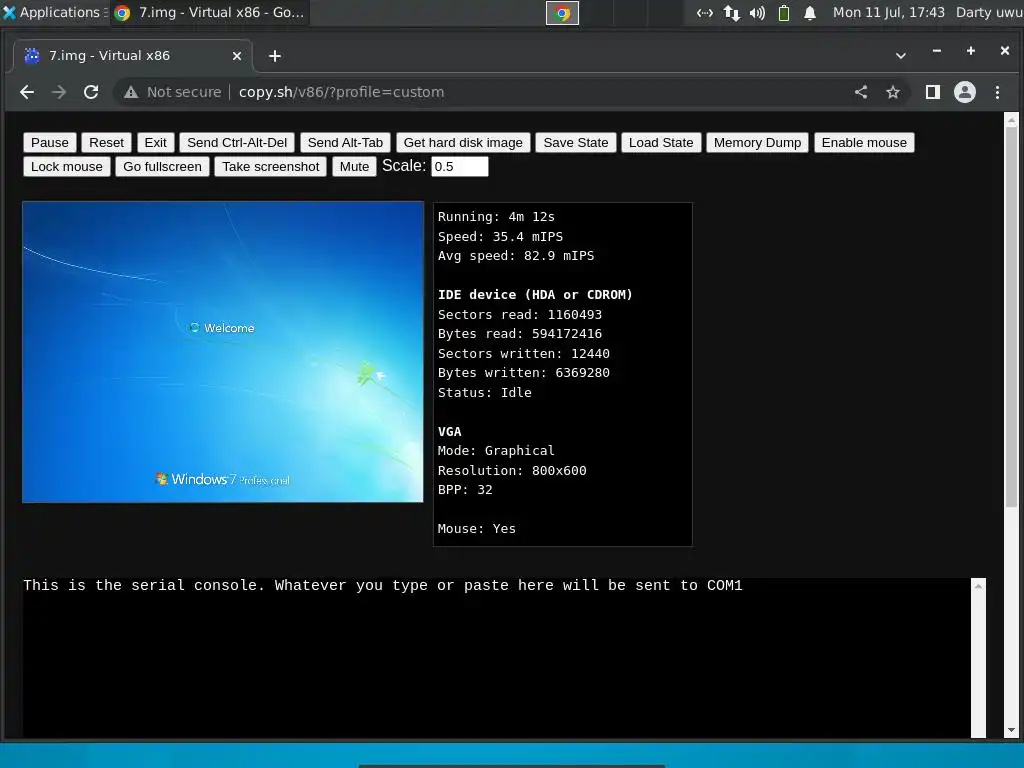Open the Applications menu
Viewport: 1024px width, 768px height.
tap(54, 12)
